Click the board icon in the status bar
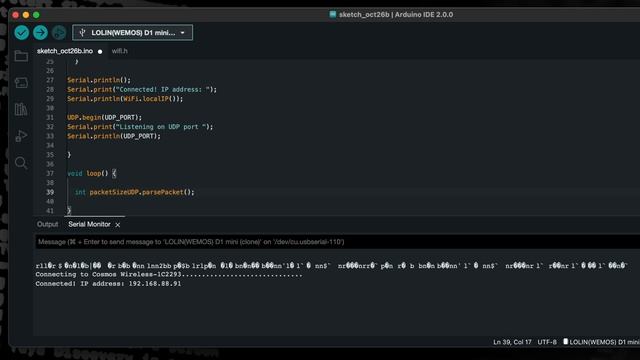 coord(565,342)
